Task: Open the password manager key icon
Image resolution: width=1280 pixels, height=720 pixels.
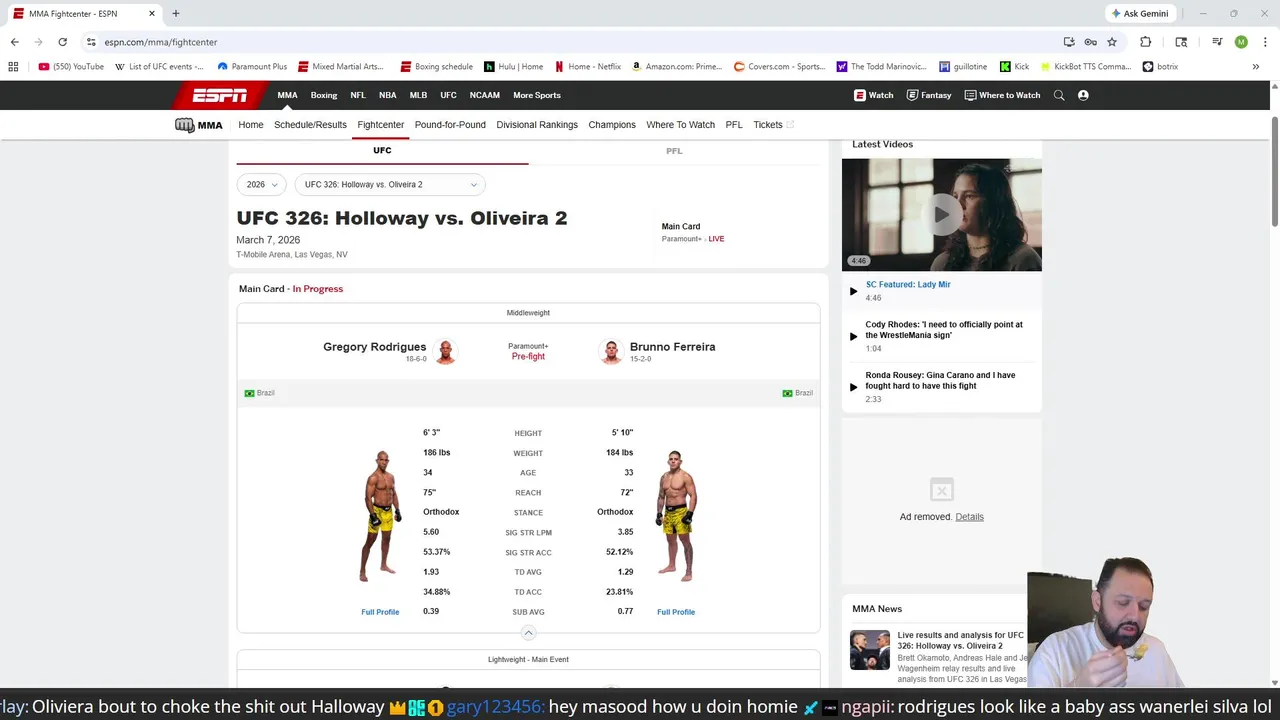Action: click(x=1090, y=42)
